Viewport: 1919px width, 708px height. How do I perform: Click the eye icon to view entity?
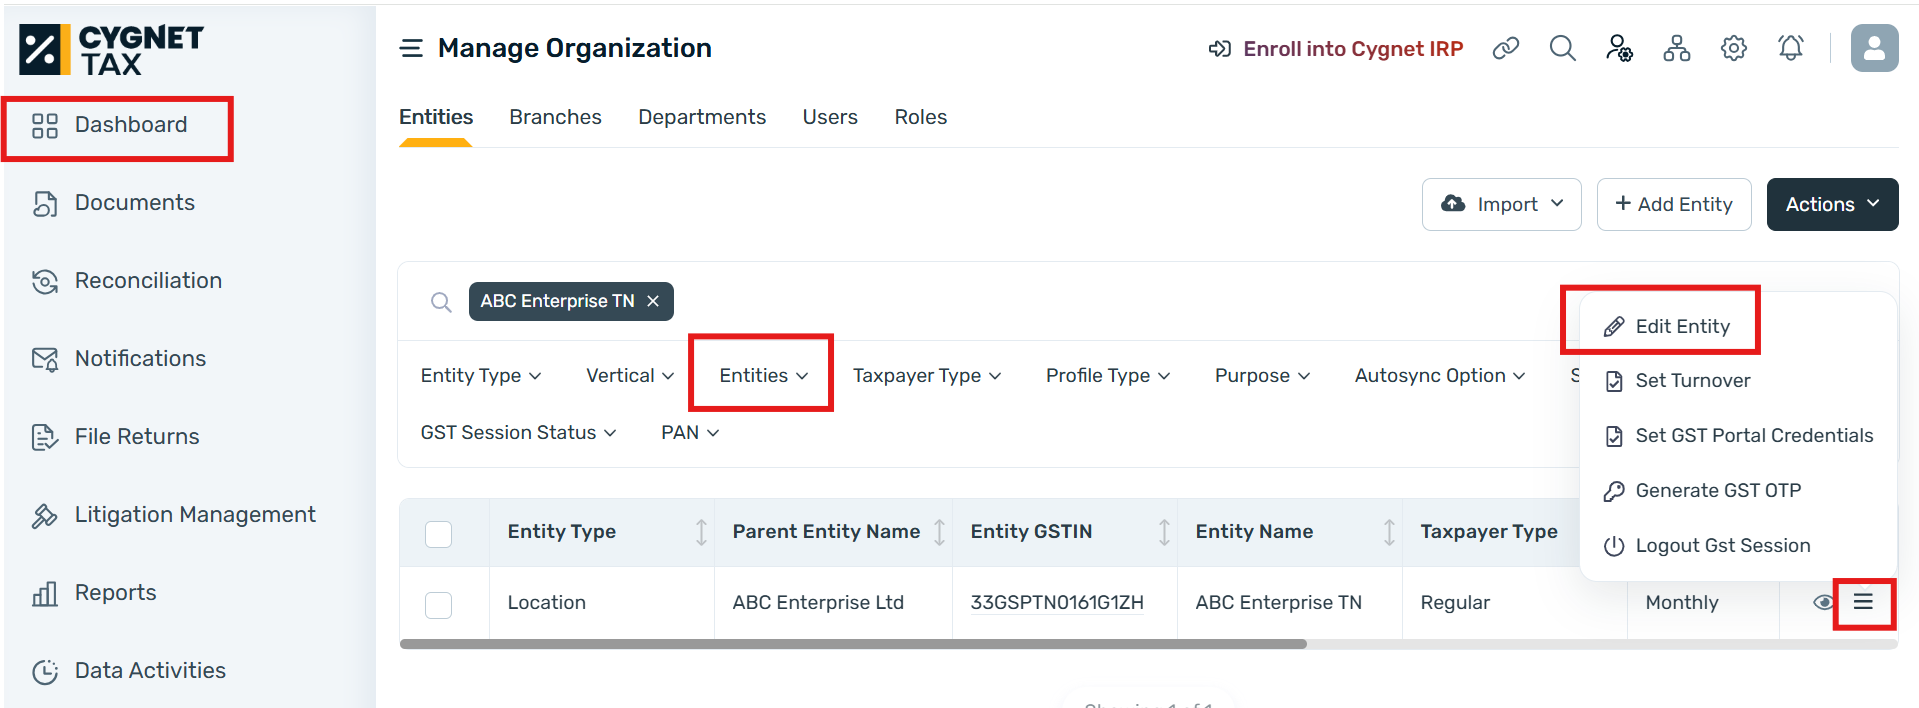(x=1823, y=602)
